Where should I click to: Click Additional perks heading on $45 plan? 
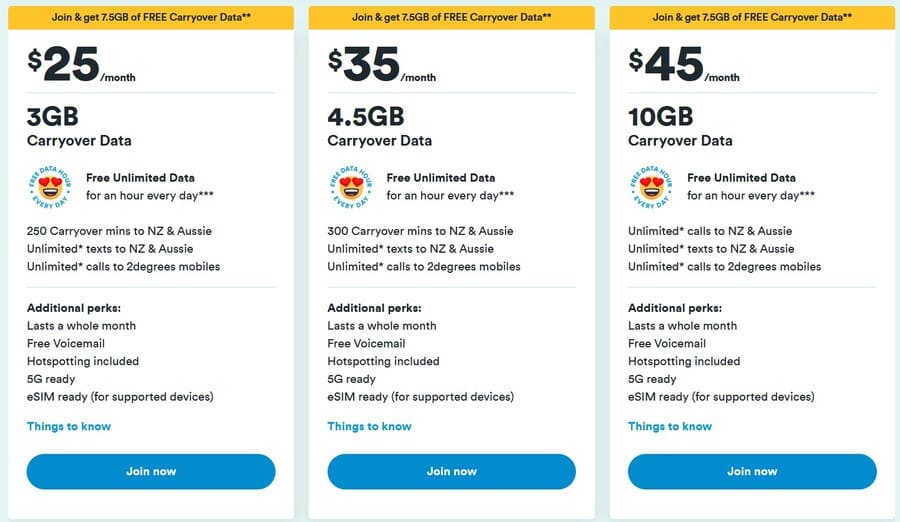[675, 308]
